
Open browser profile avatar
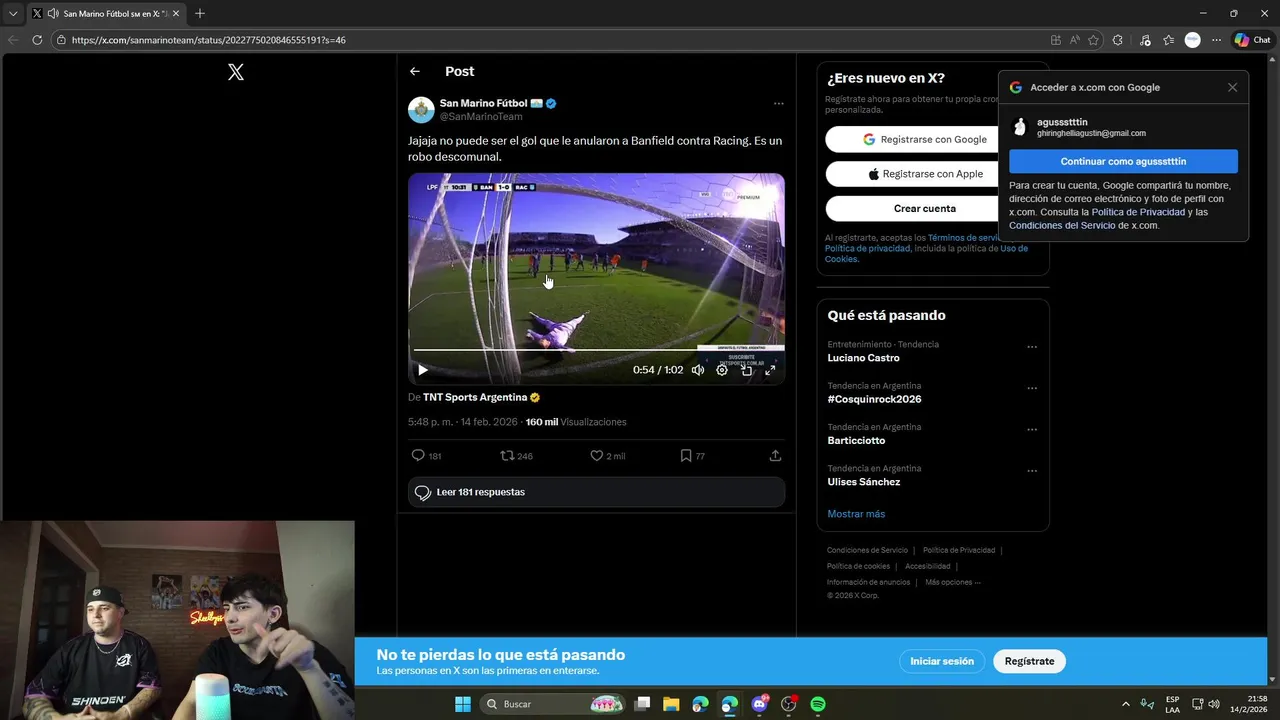point(1192,40)
